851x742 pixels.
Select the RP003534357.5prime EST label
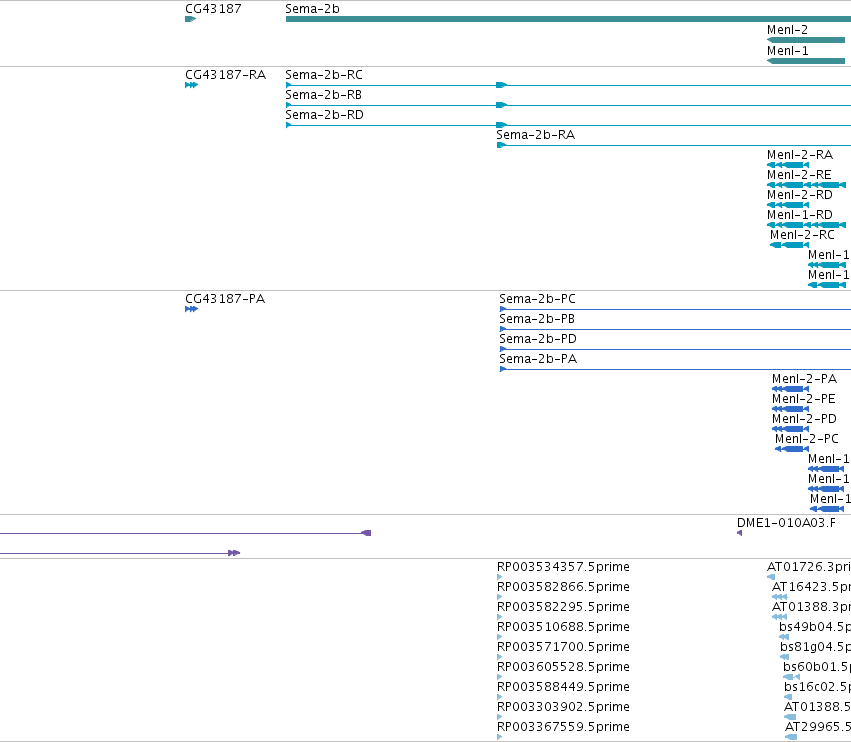(x=563, y=567)
